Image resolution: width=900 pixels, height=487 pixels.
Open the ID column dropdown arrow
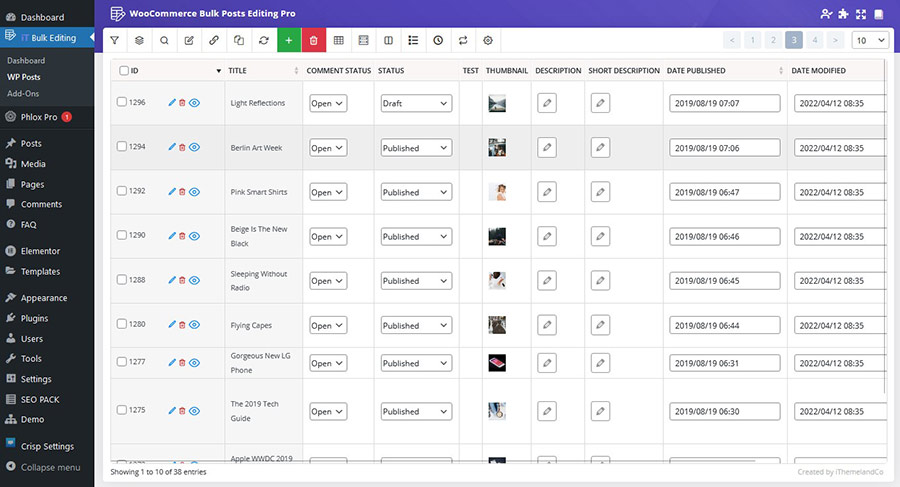218,71
